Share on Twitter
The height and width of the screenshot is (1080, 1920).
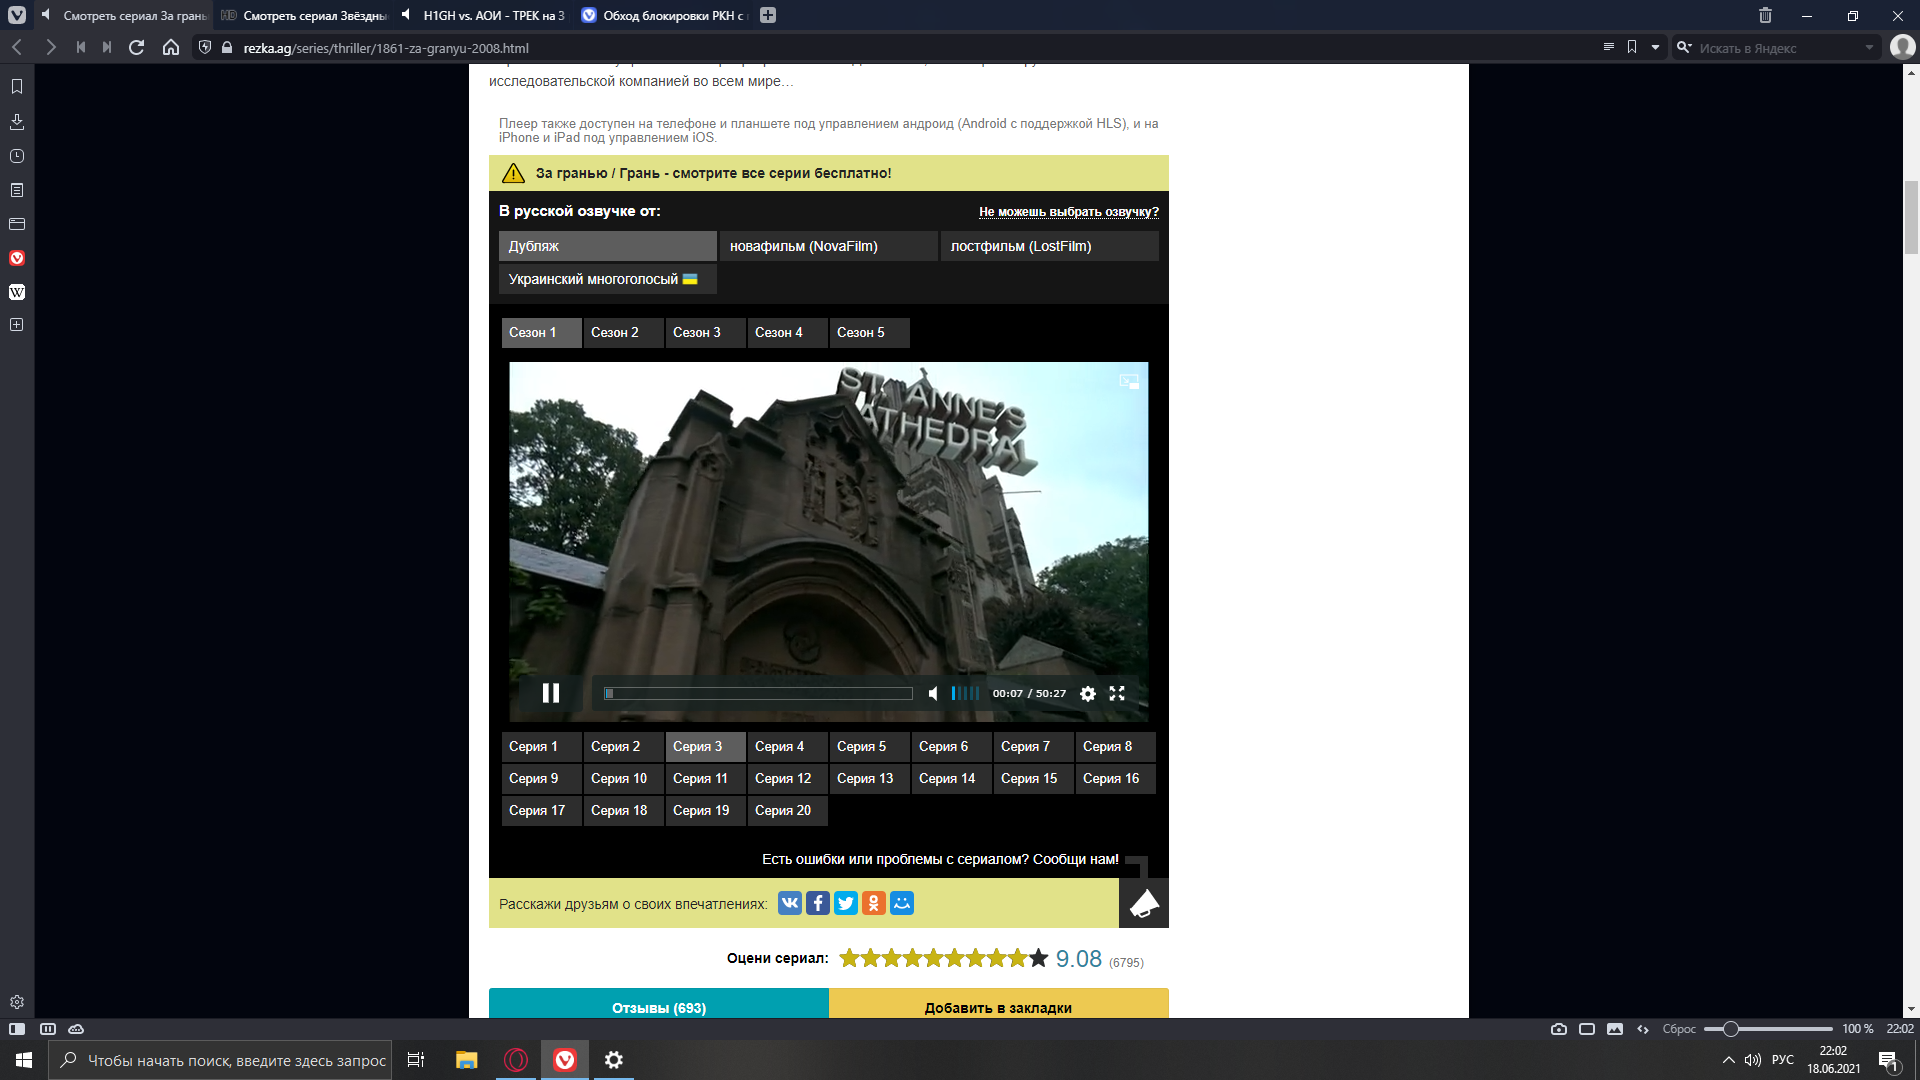point(846,903)
